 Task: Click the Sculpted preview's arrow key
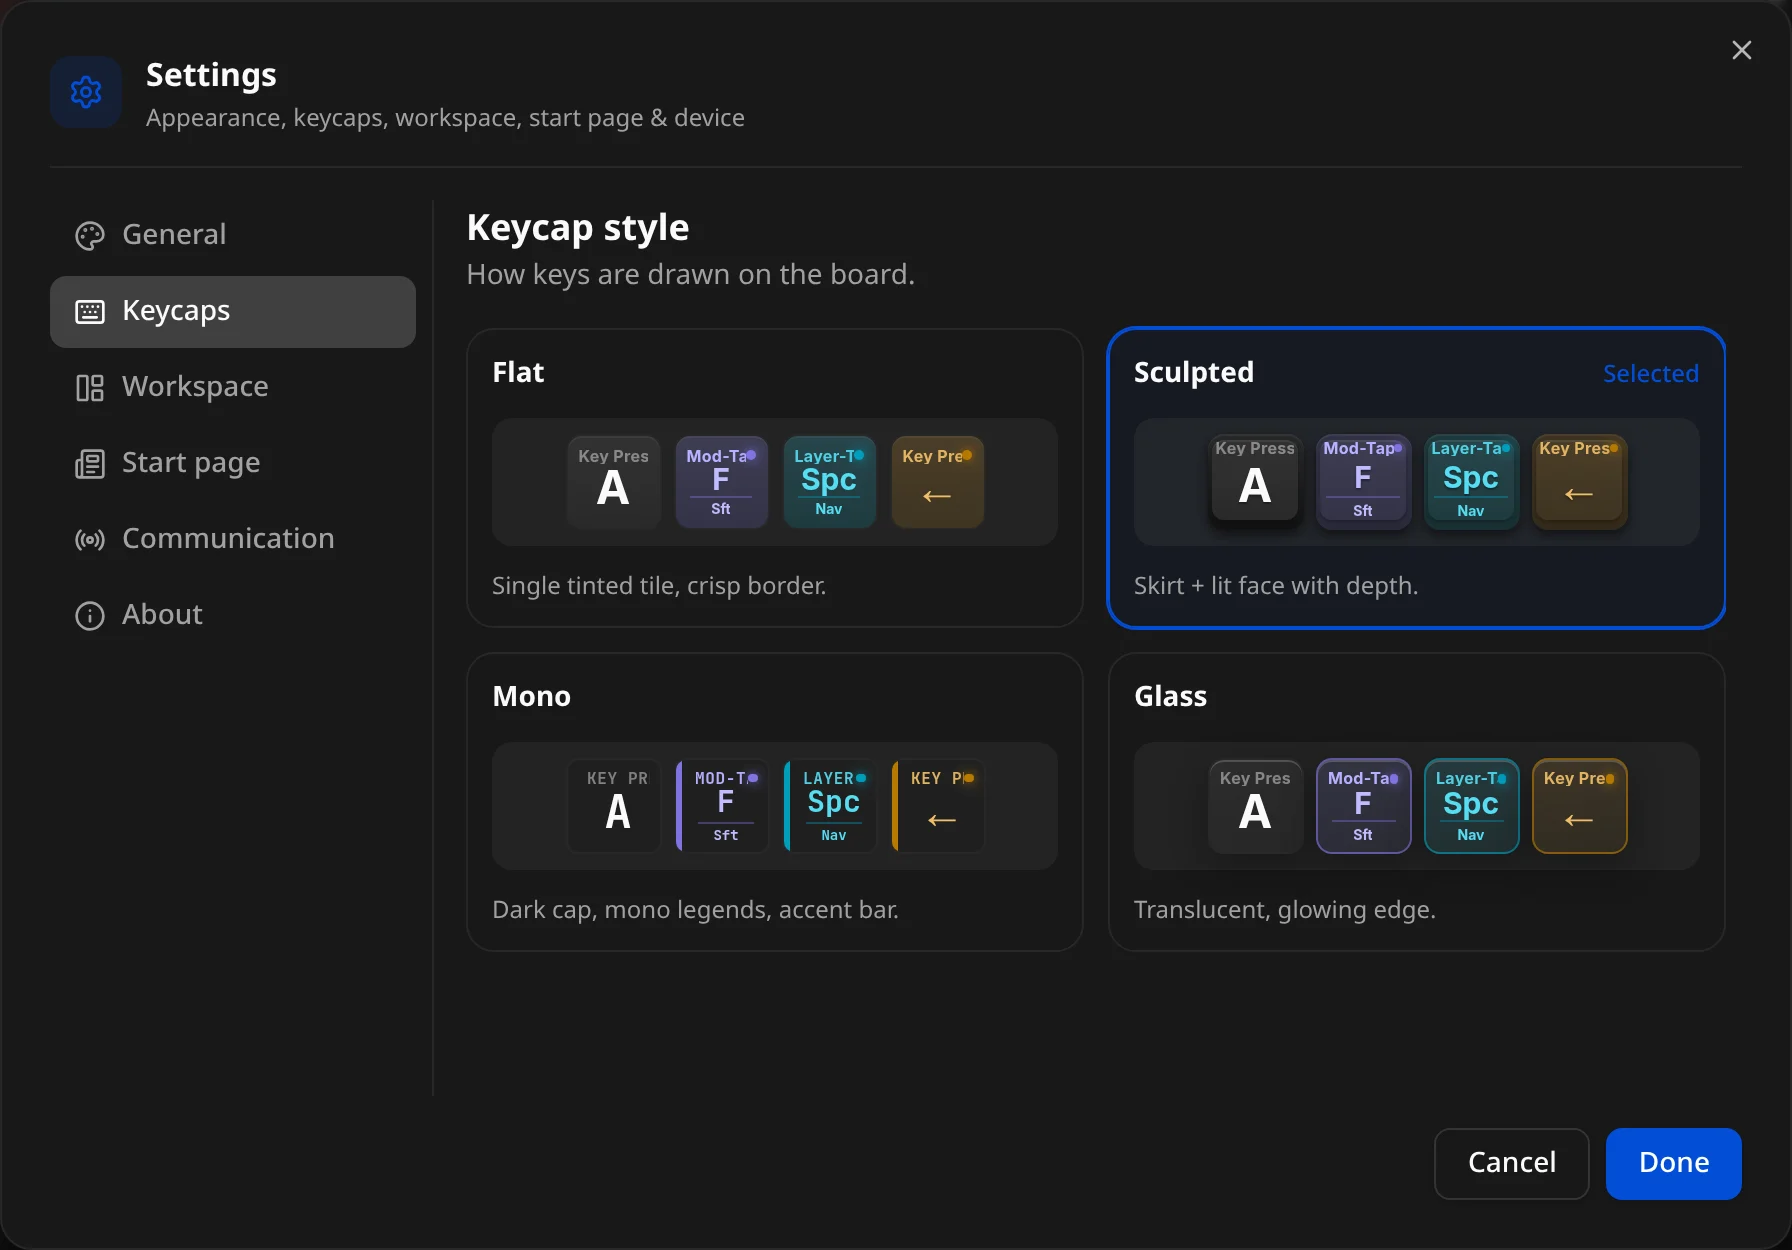click(x=1579, y=482)
